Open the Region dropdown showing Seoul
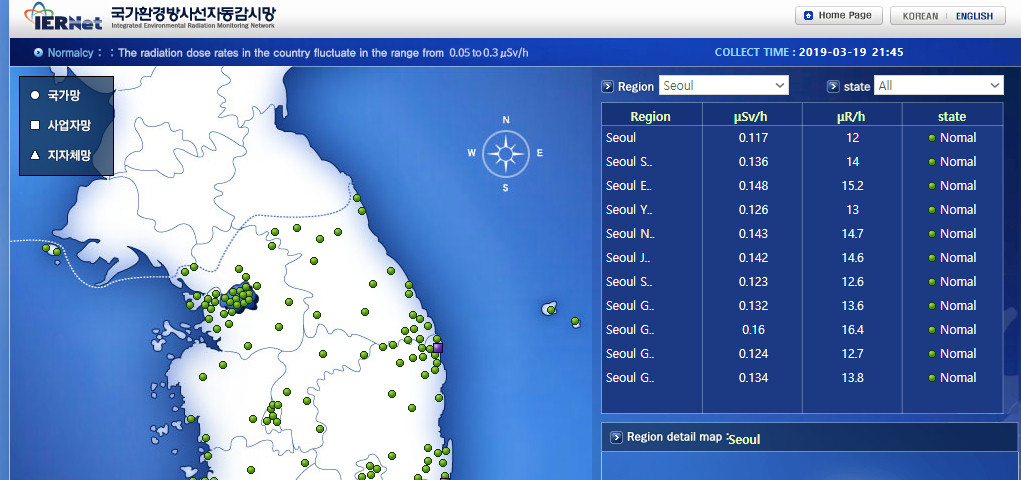Viewport: 1021px width, 480px height. coord(723,86)
